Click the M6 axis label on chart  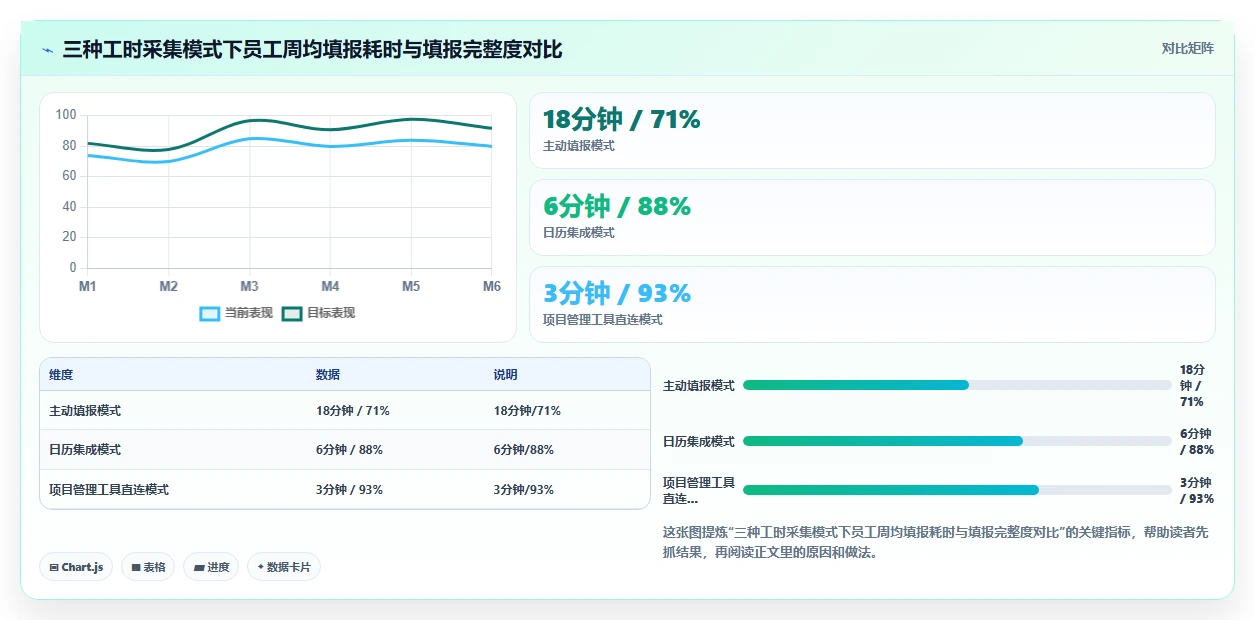(491, 287)
